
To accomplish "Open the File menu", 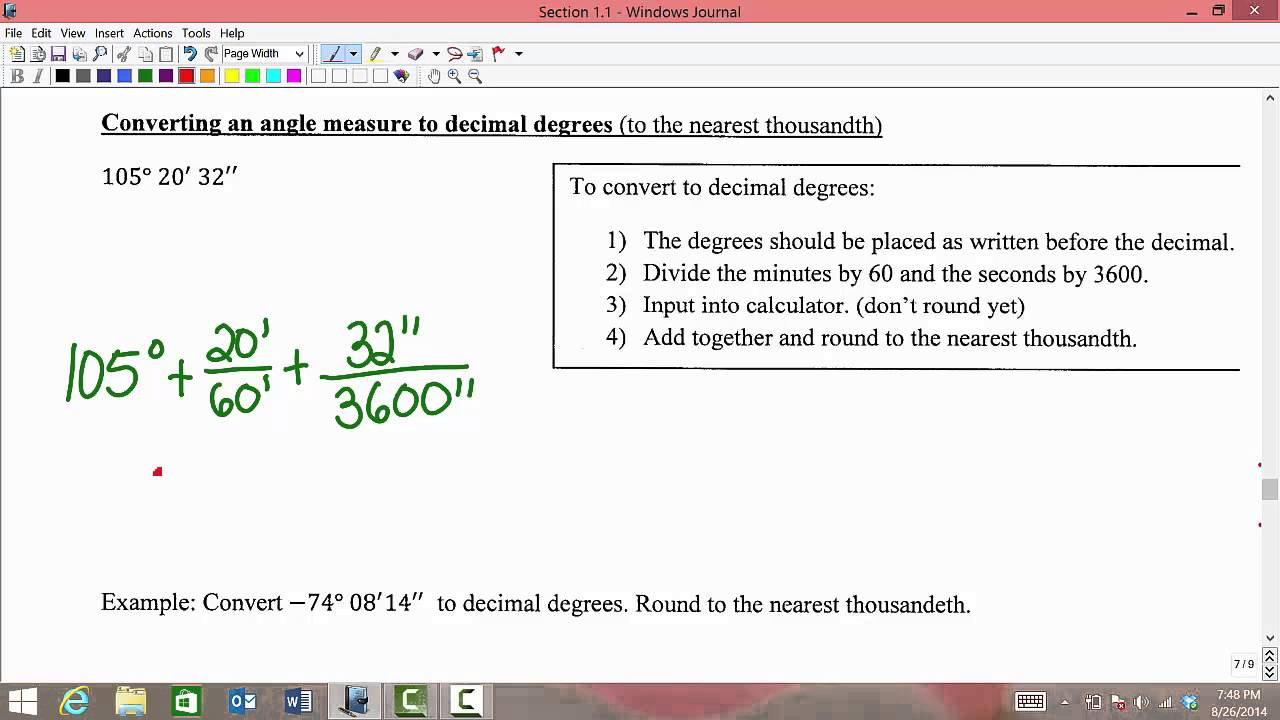I will (x=13, y=33).
